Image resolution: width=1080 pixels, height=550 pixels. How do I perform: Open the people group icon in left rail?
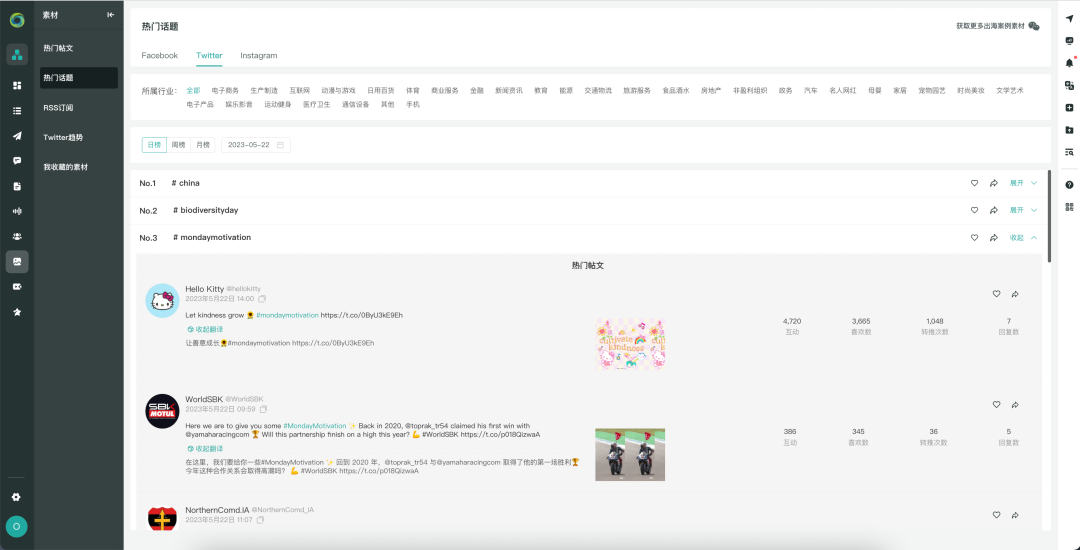[x=17, y=236]
